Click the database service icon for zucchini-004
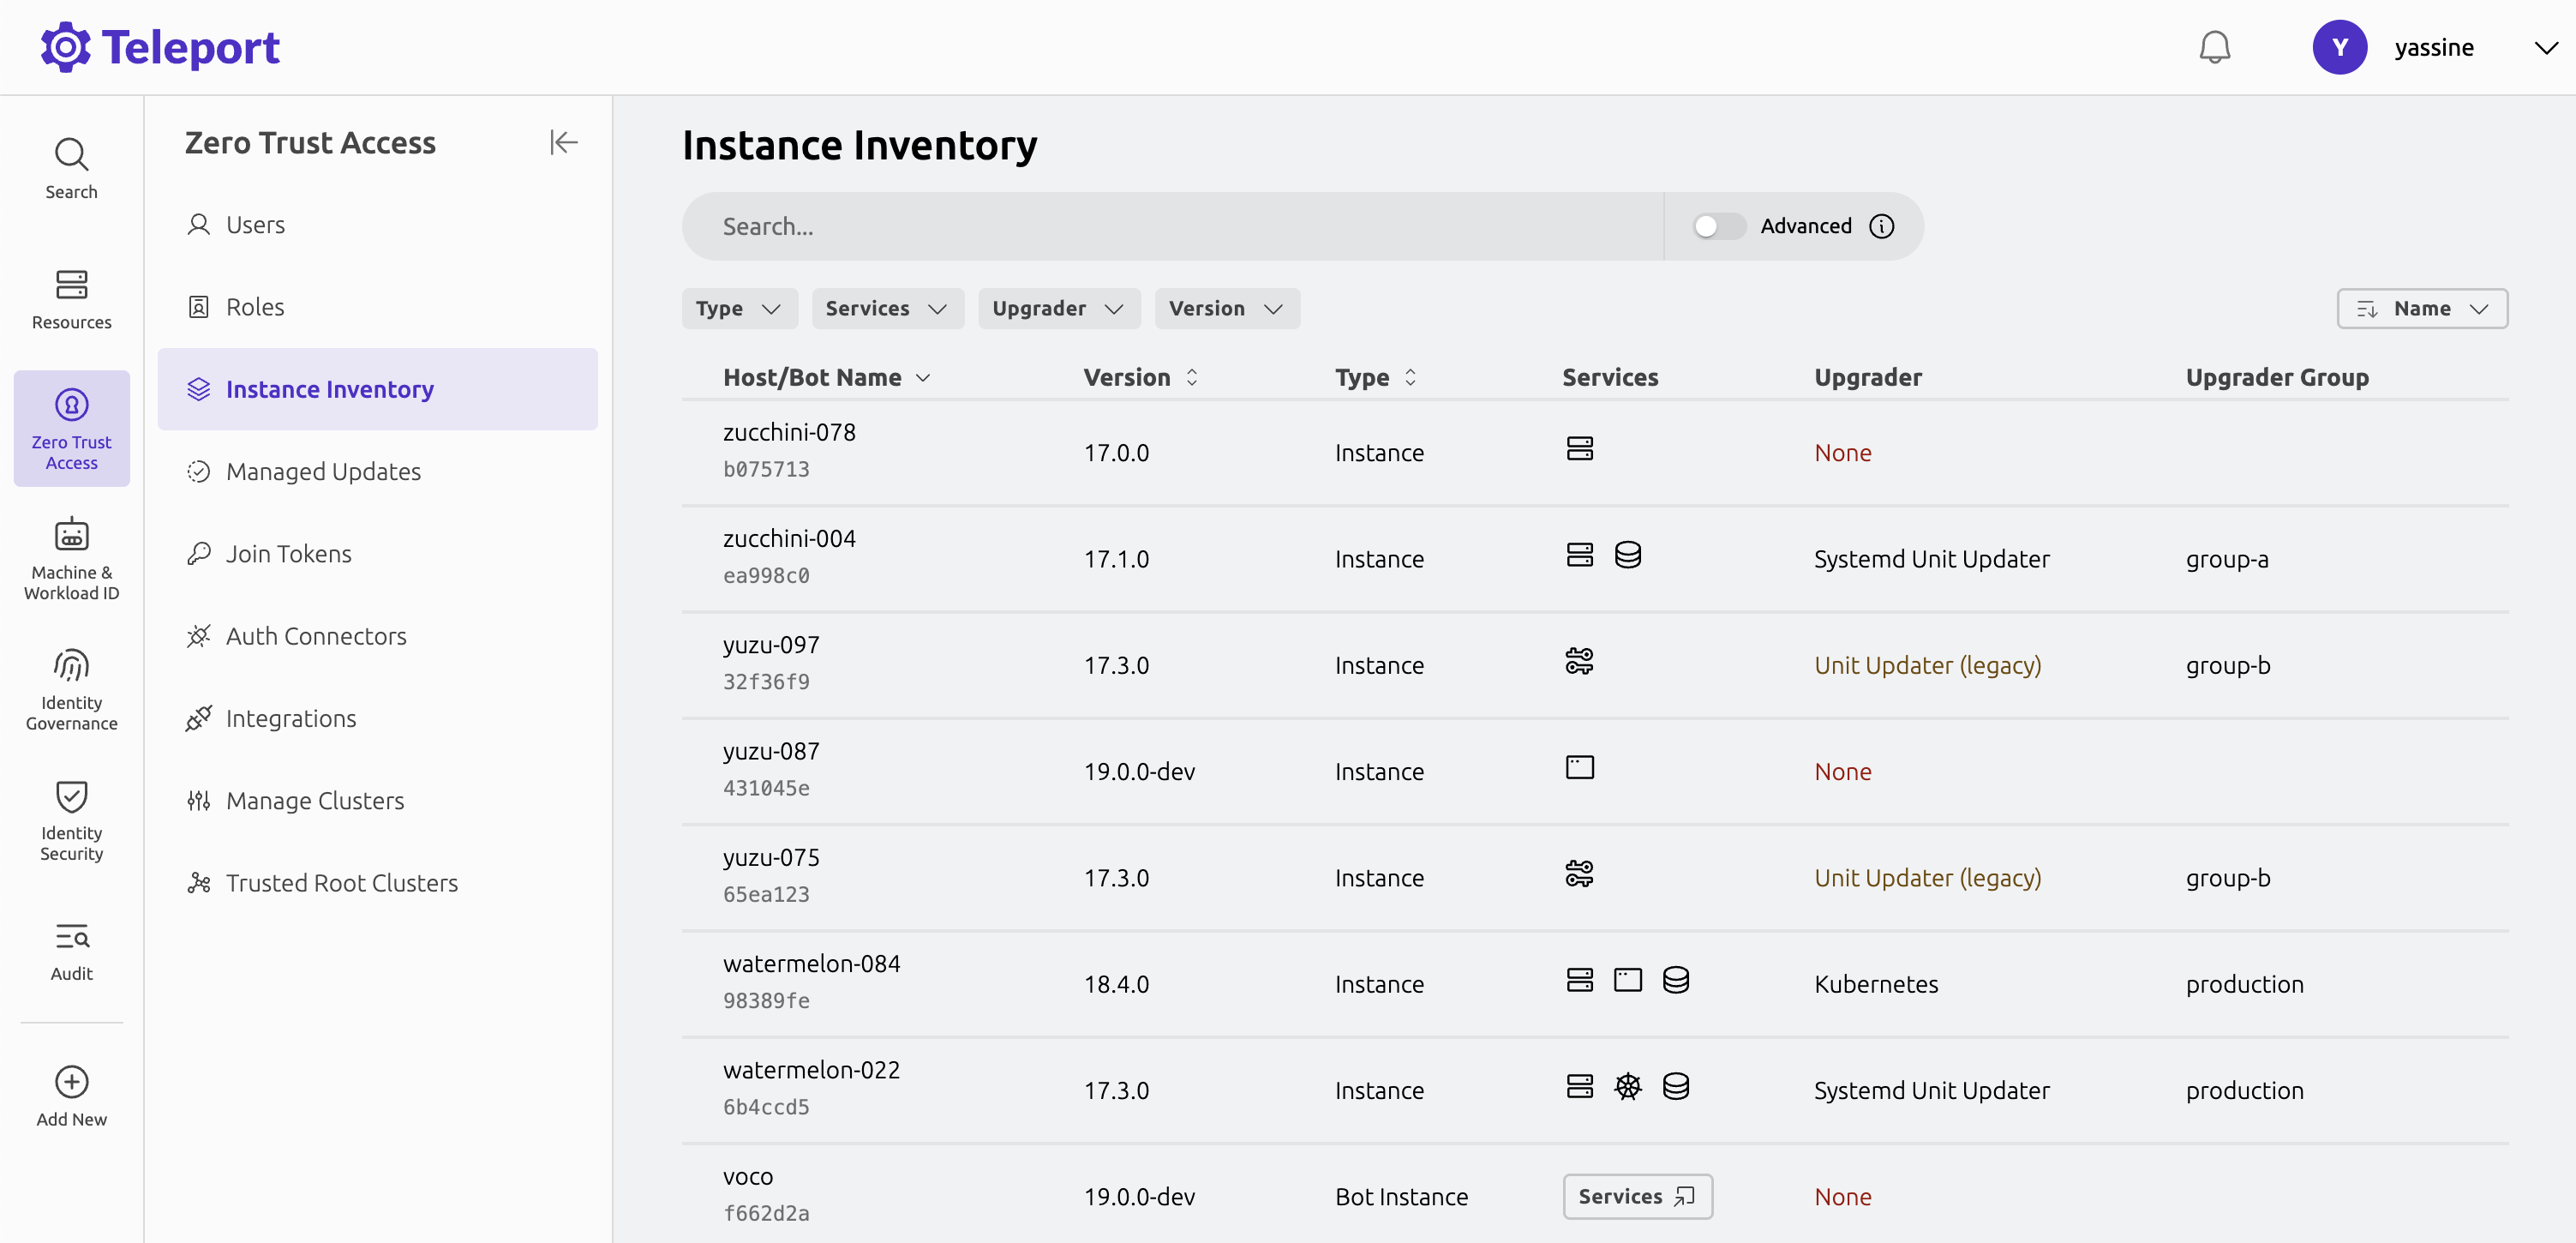This screenshot has width=2576, height=1243. click(1629, 554)
